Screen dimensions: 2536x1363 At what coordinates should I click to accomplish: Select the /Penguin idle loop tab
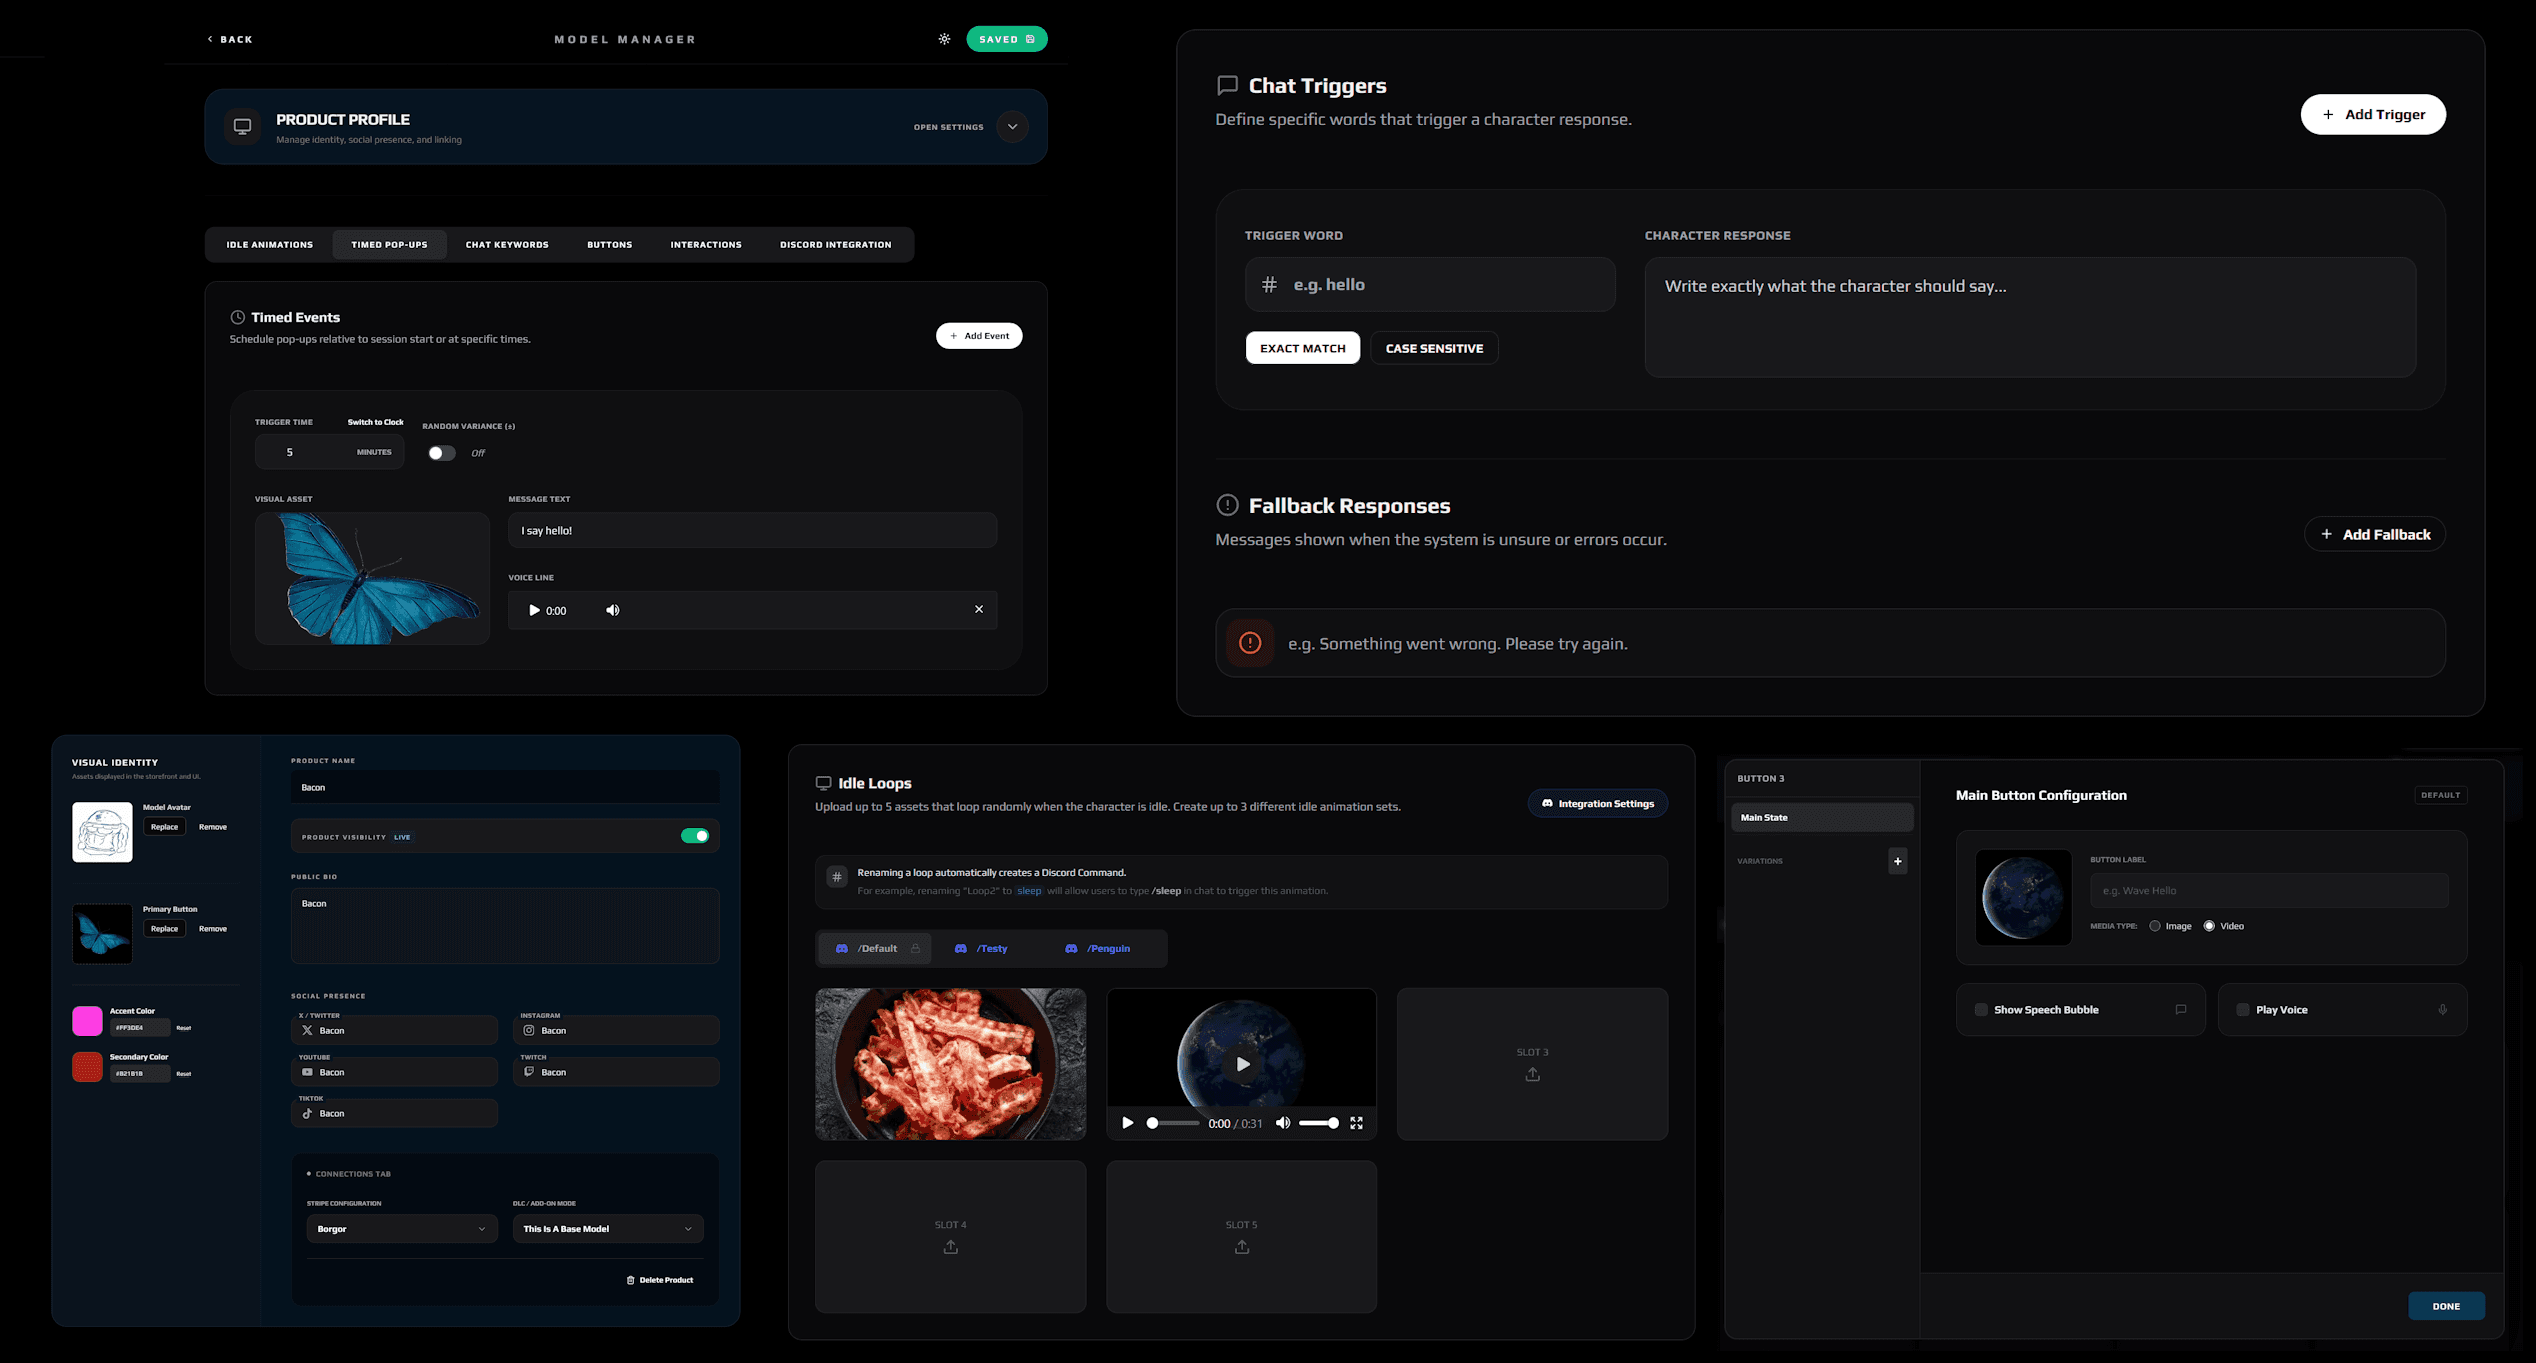pos(1099,948)
